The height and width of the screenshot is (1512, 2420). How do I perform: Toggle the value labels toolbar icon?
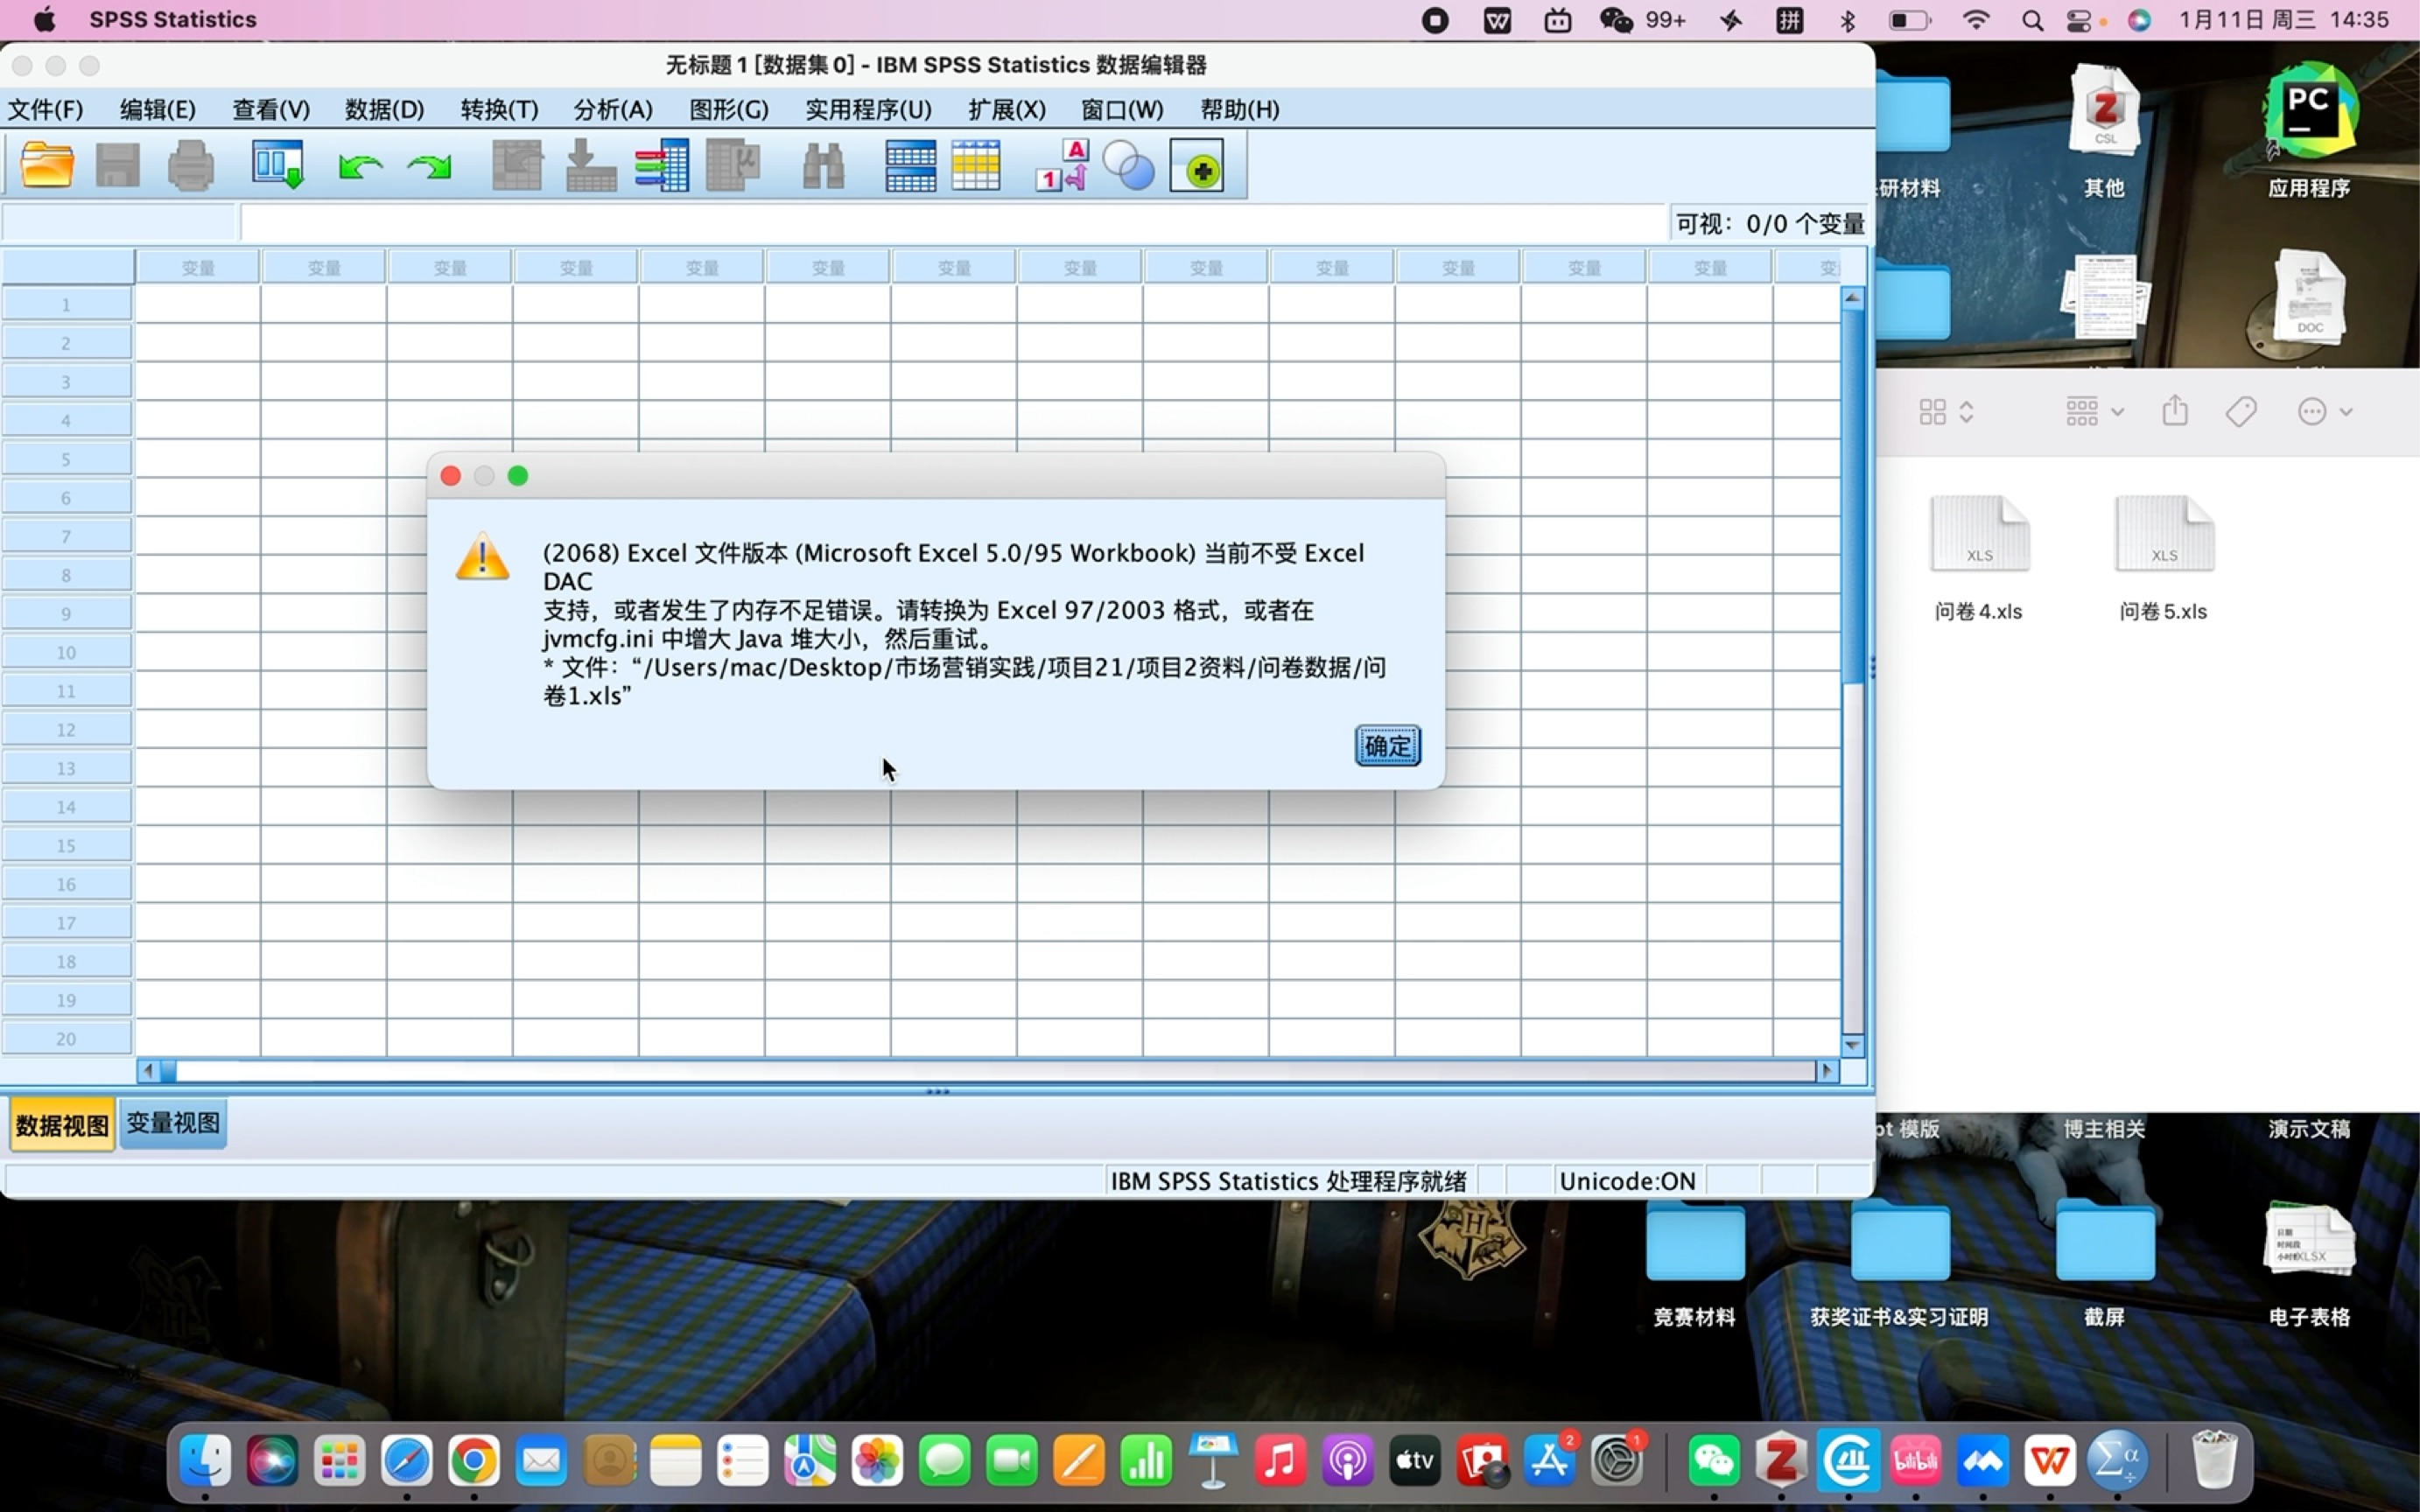(1062, 165)
